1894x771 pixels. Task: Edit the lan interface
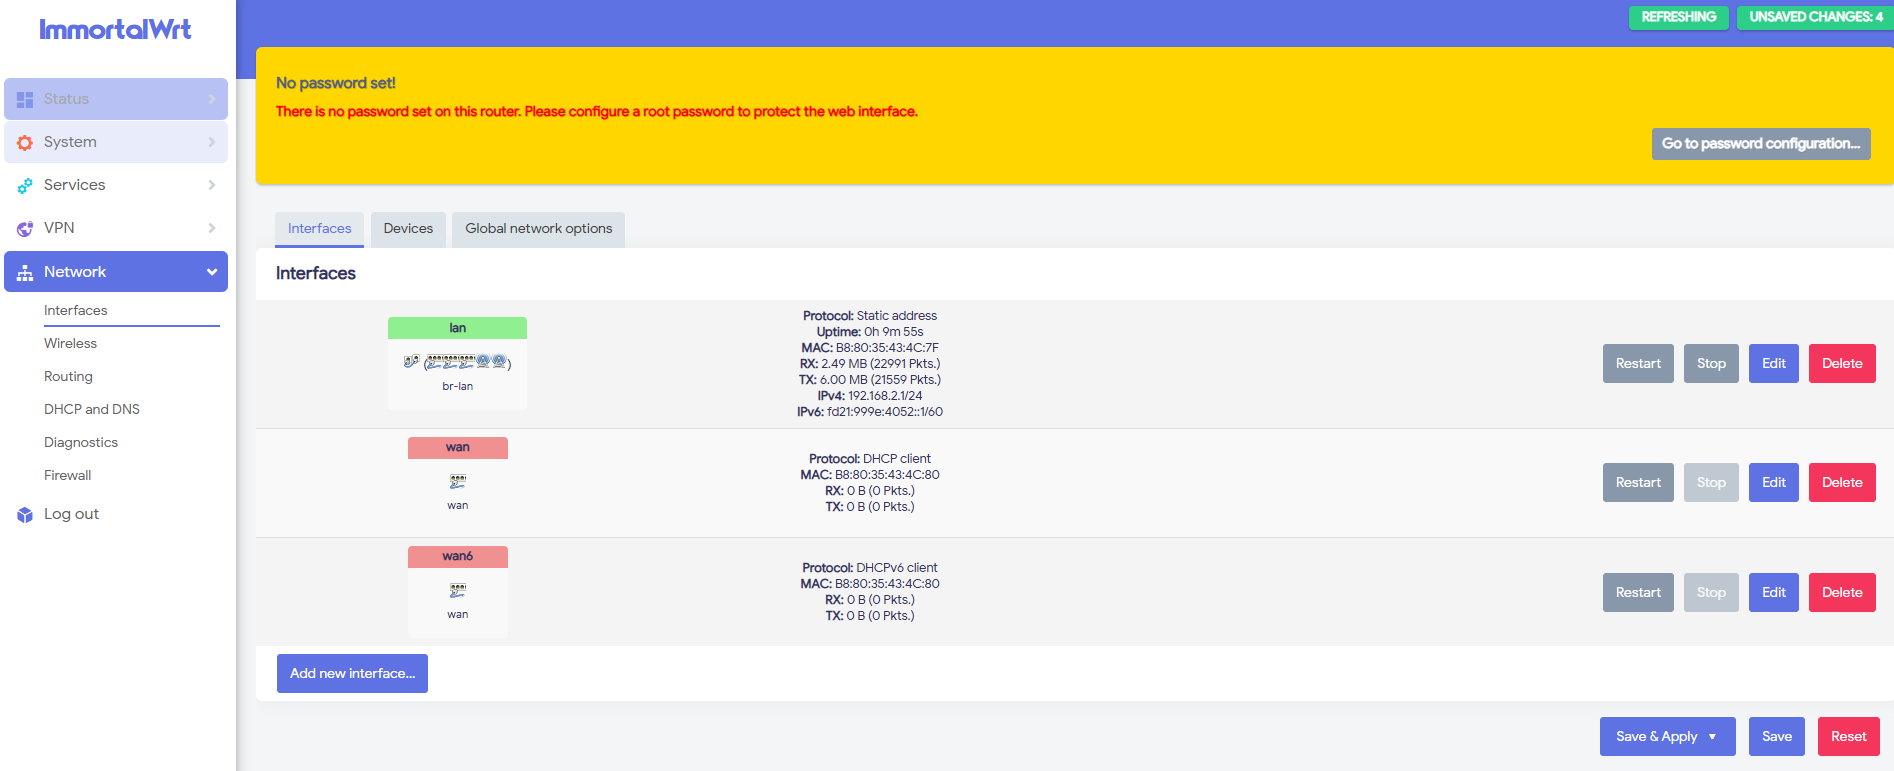click(1774, 363)
